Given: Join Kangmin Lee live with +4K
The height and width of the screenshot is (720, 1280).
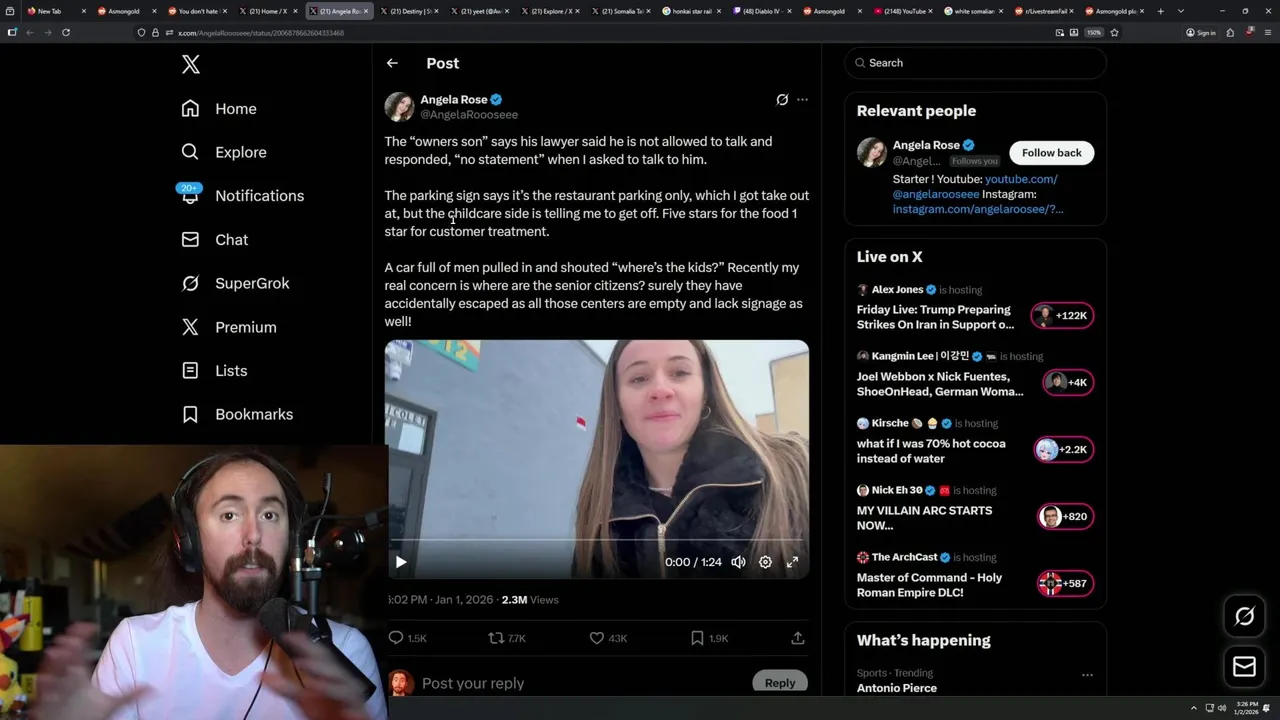Looking at the screenshot, I should 1068,382.
